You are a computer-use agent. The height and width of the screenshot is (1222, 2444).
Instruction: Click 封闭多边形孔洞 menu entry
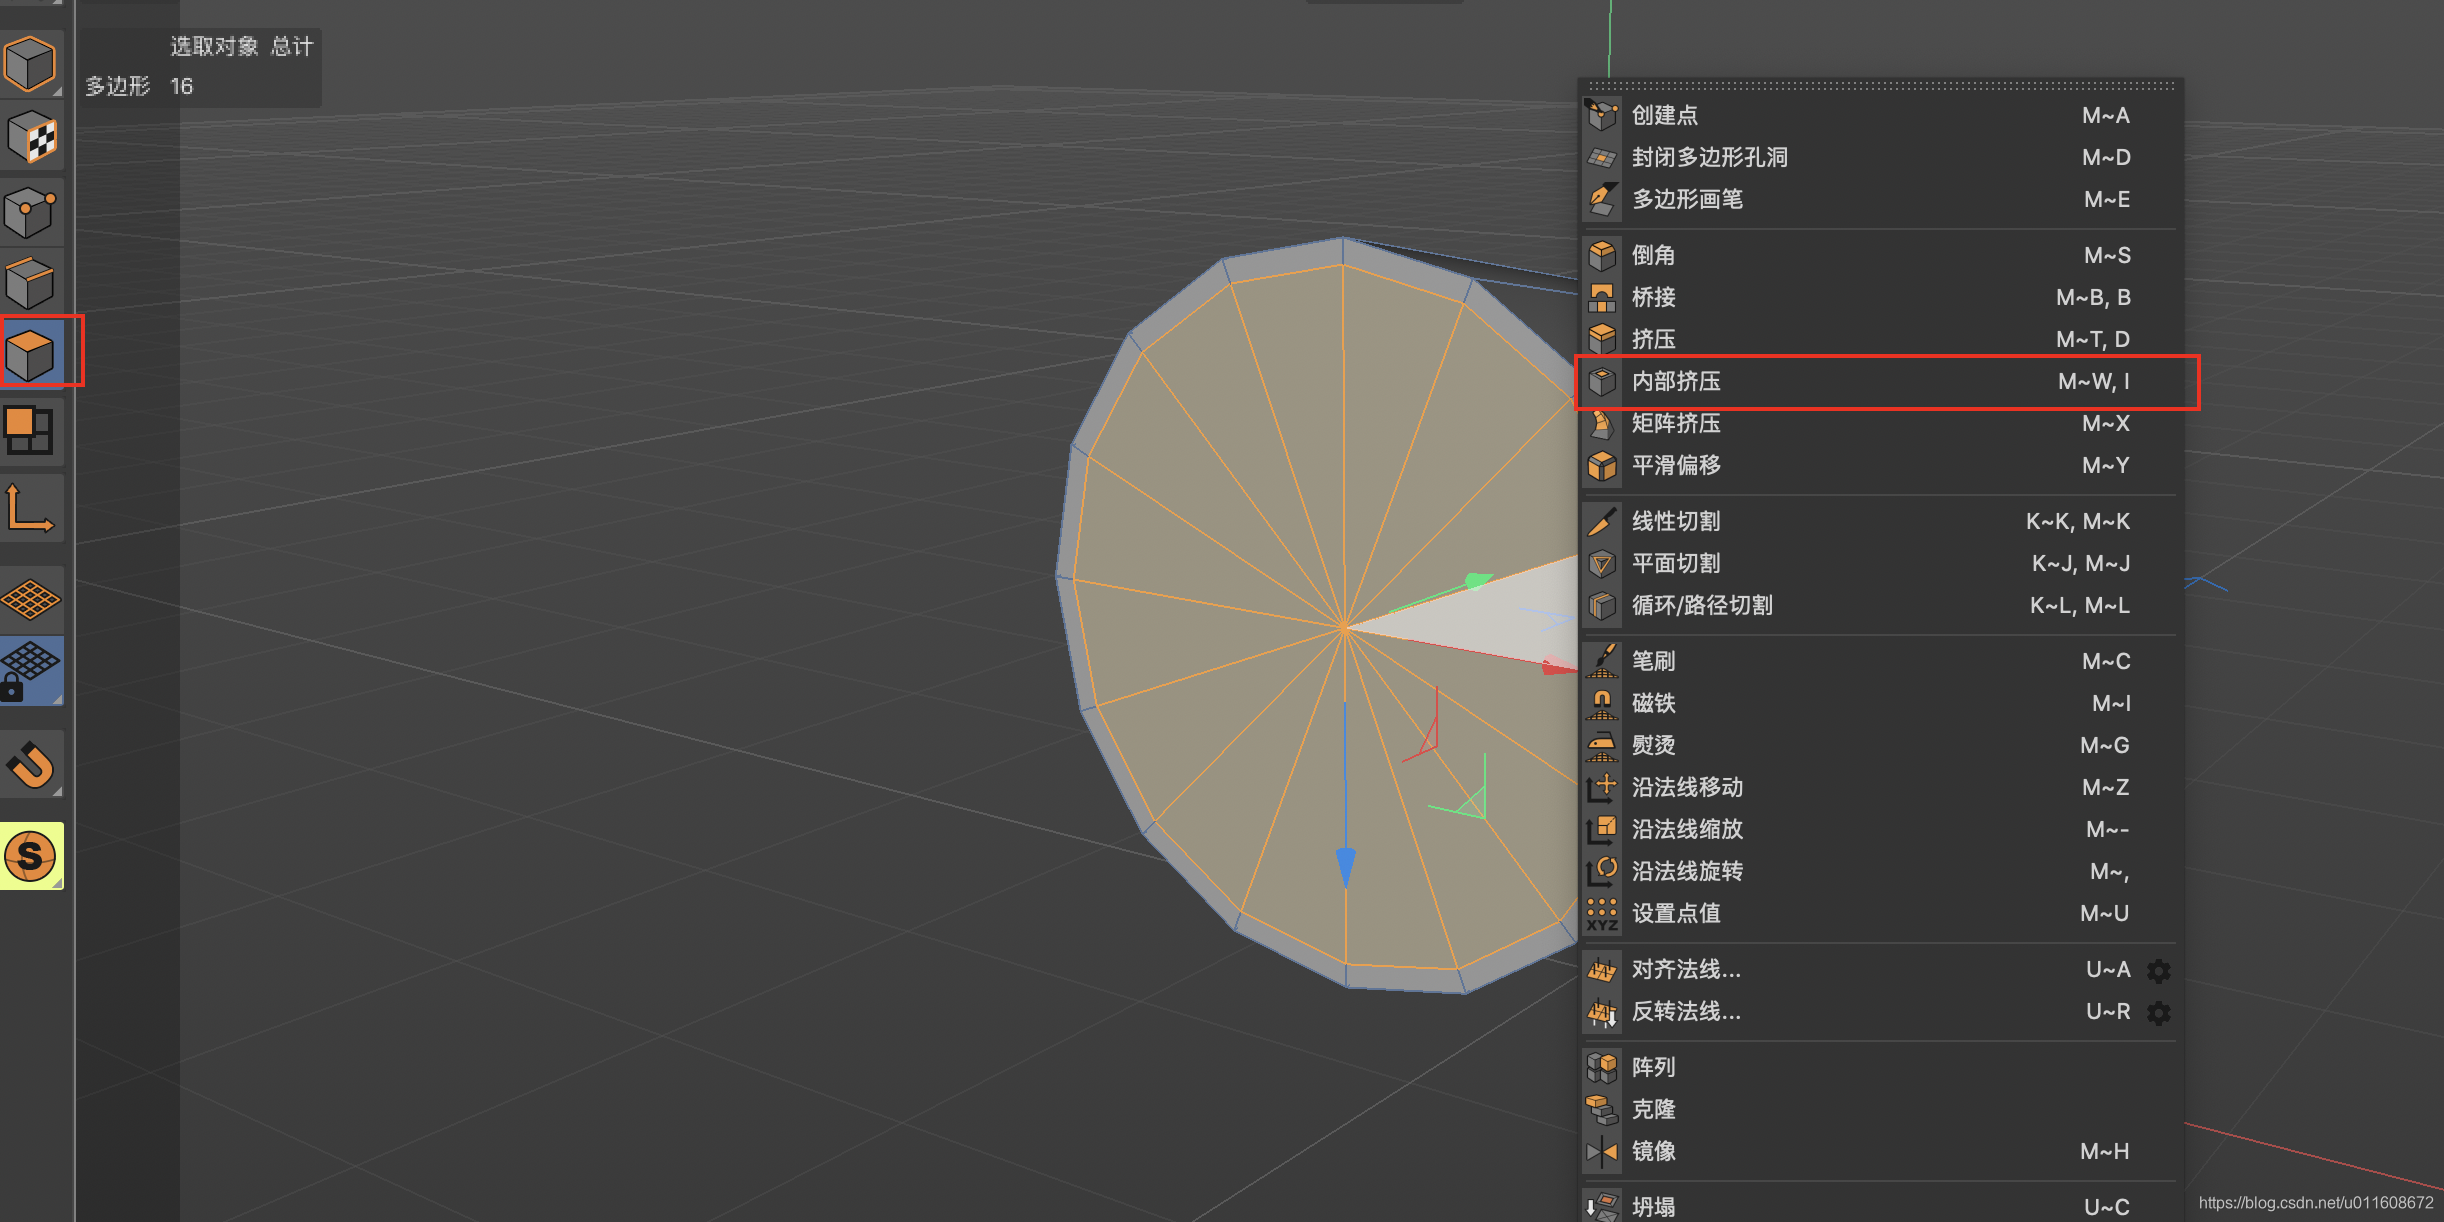click(x=1709, y=158)
